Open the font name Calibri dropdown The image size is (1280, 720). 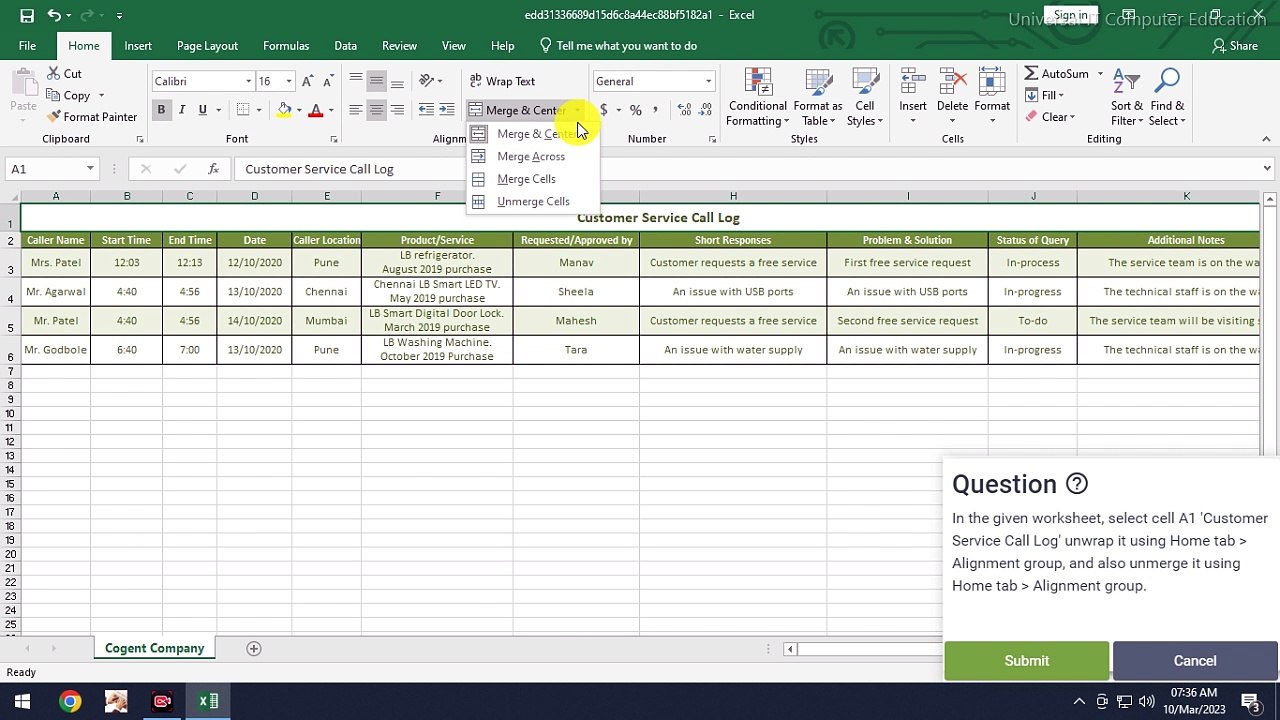(x=249, y=81)
